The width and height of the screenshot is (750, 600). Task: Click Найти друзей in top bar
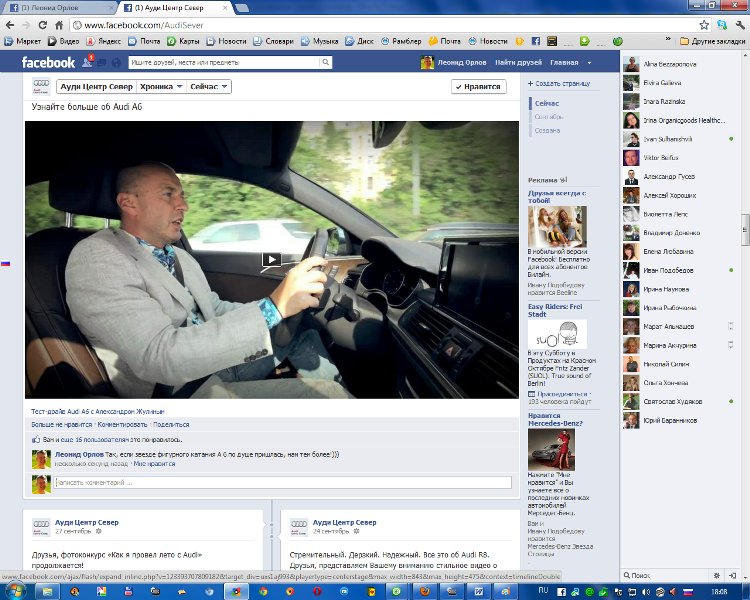(518, 63)
